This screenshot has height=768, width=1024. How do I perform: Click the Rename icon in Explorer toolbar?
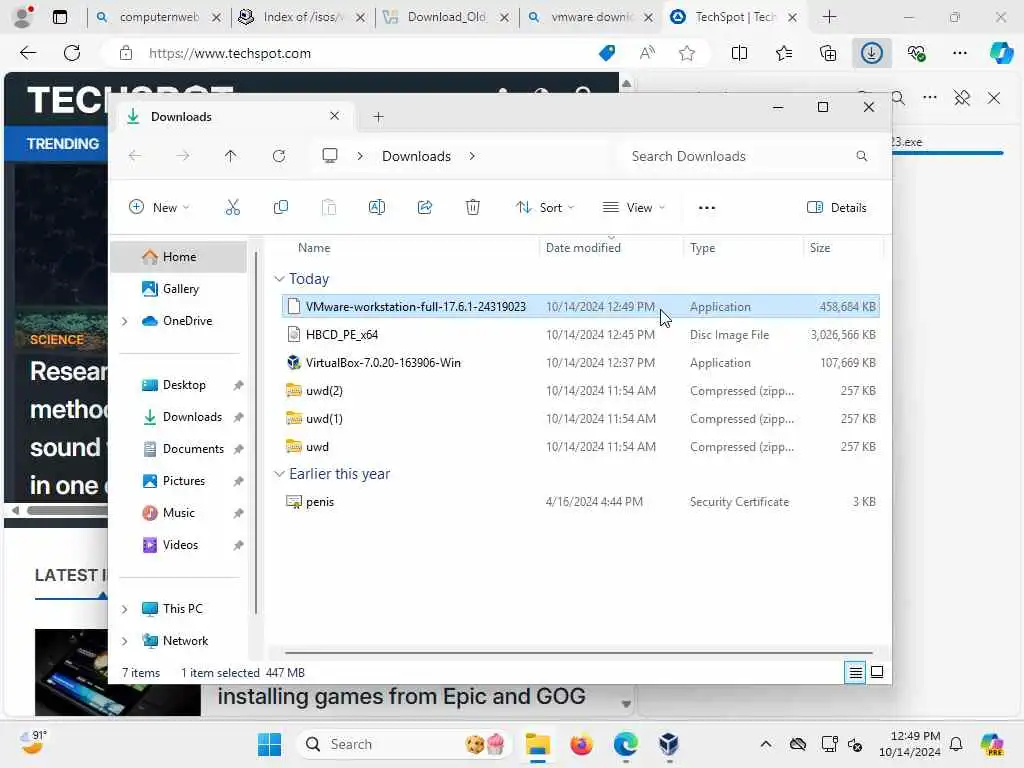377,208
